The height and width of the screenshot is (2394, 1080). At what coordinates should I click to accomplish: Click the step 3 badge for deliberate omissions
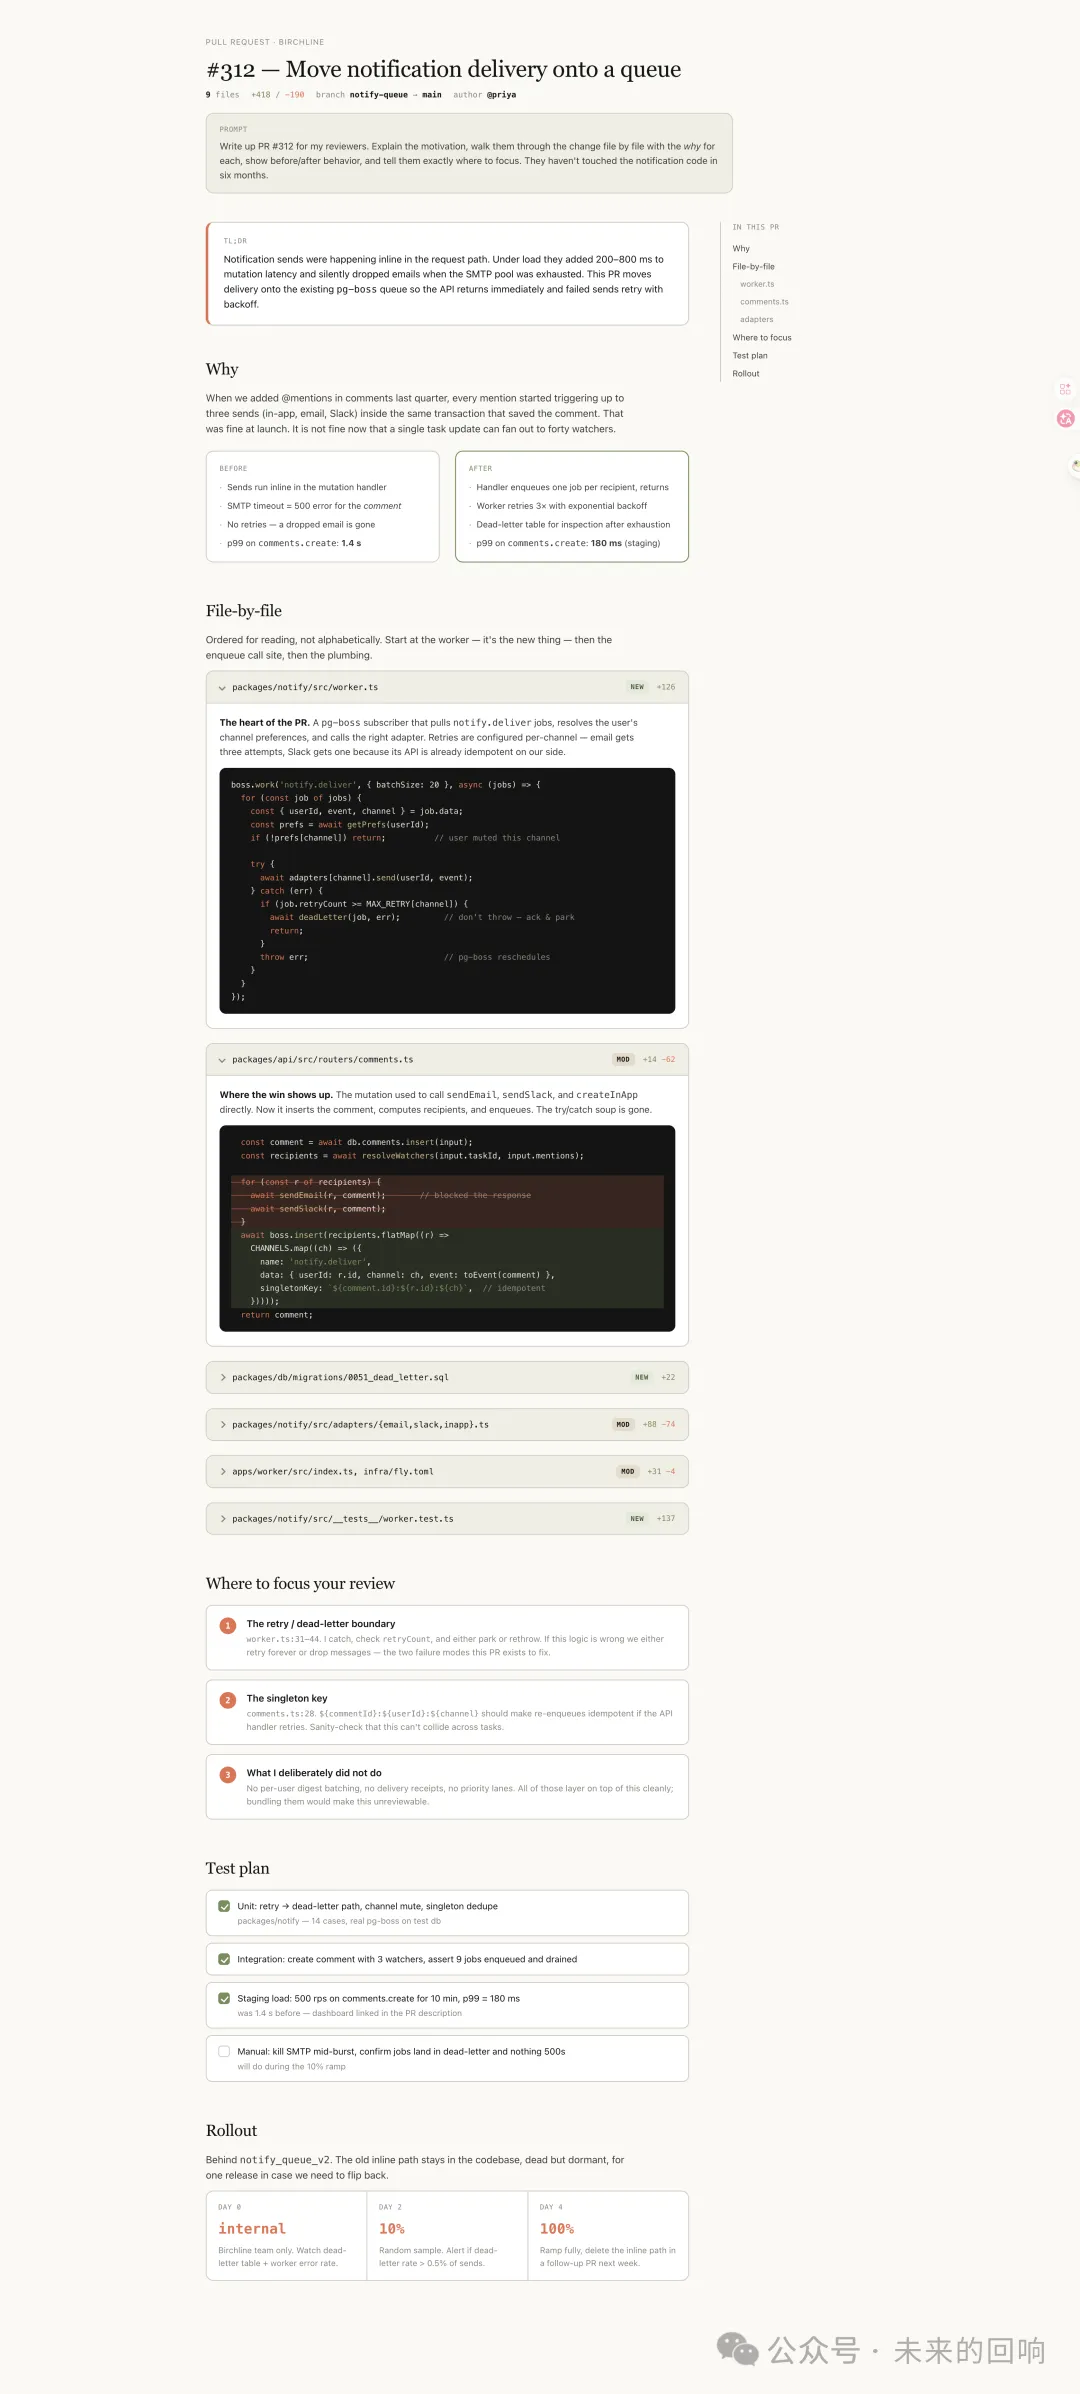tap(228, 1775)
